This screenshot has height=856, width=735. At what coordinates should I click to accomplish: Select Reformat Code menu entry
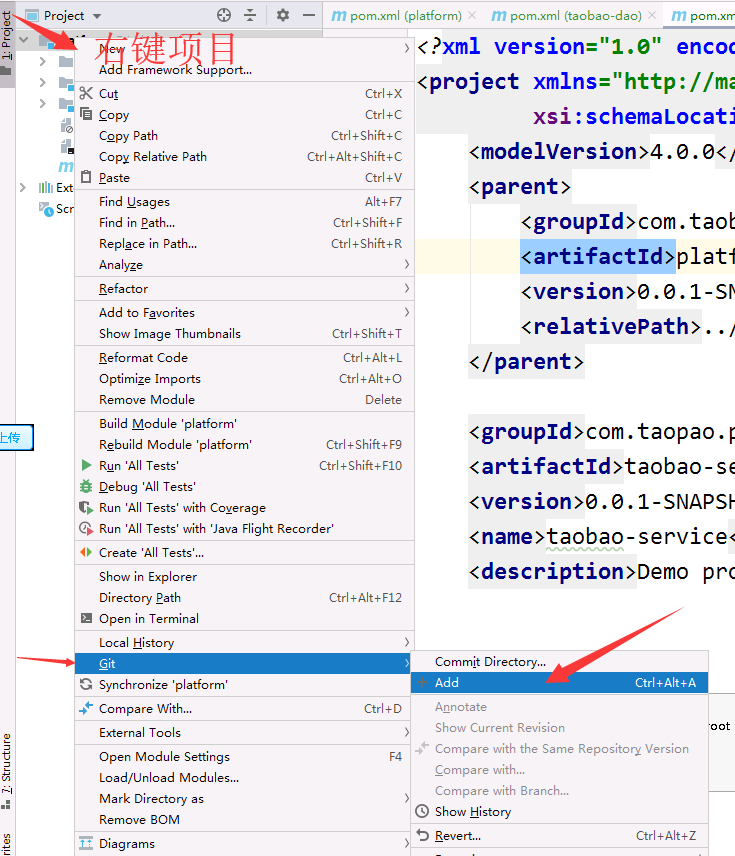pos(244,358)
